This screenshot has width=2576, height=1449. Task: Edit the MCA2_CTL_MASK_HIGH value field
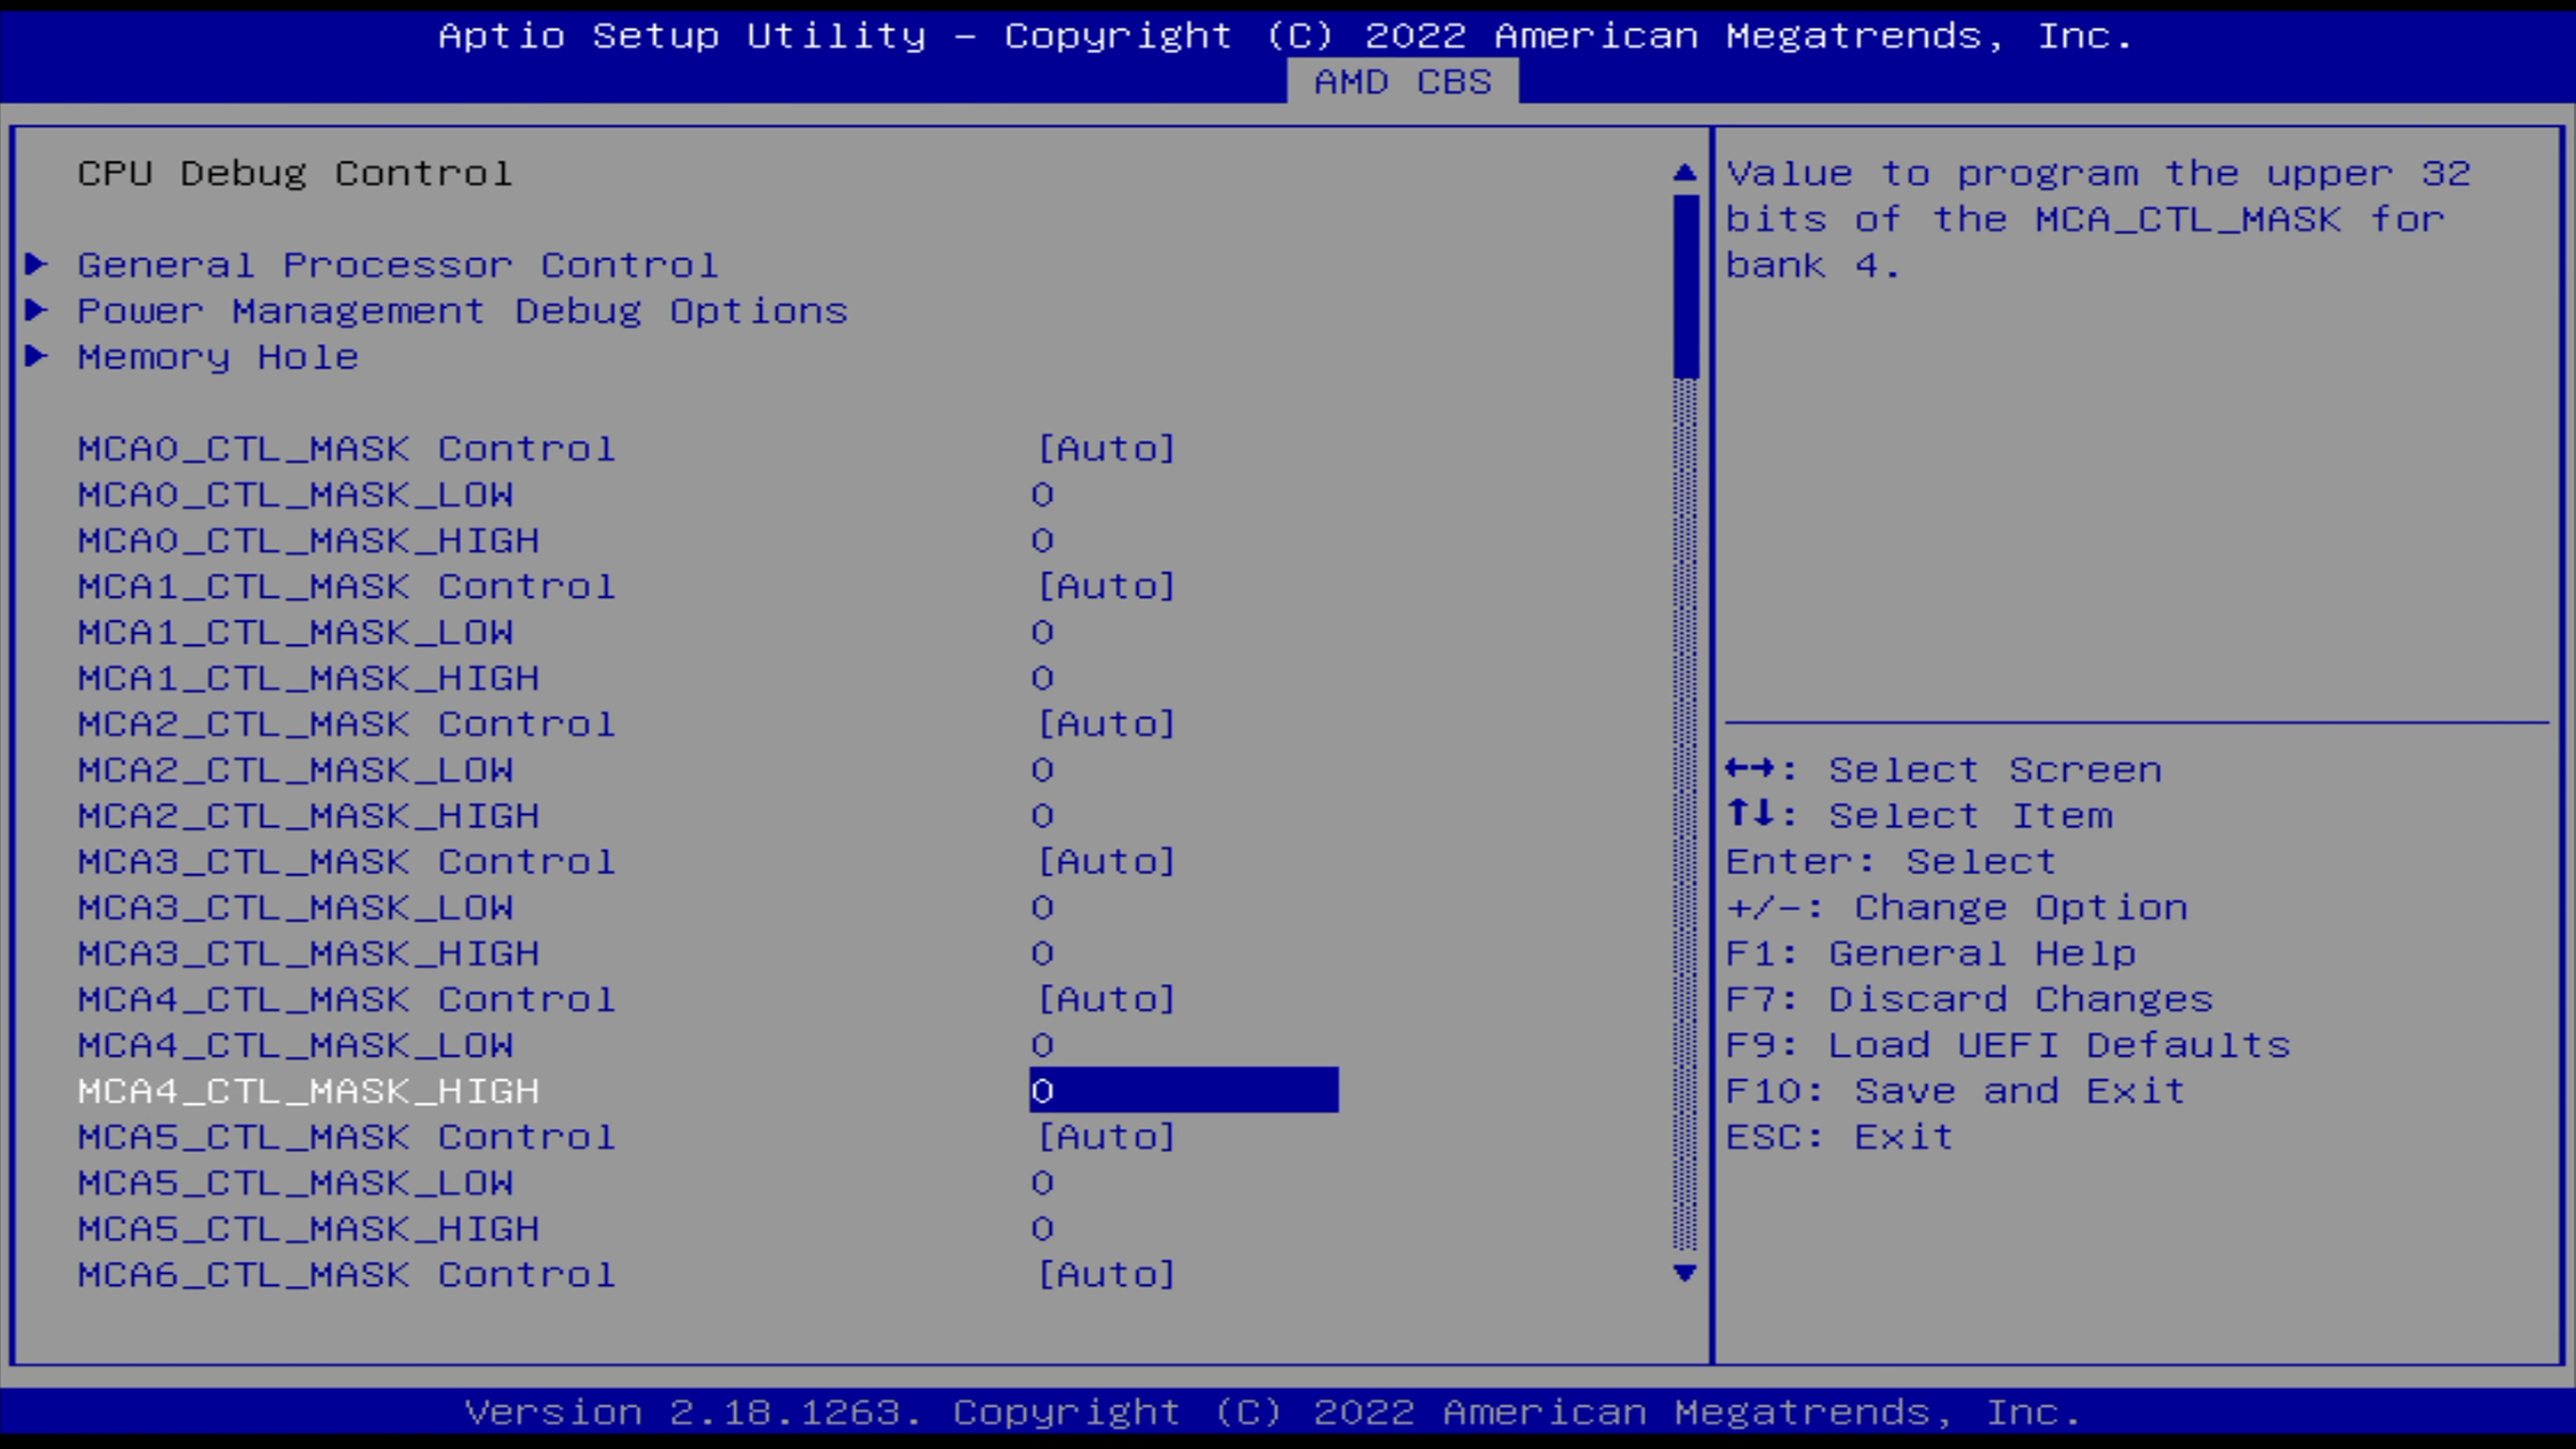point(1042,816)
